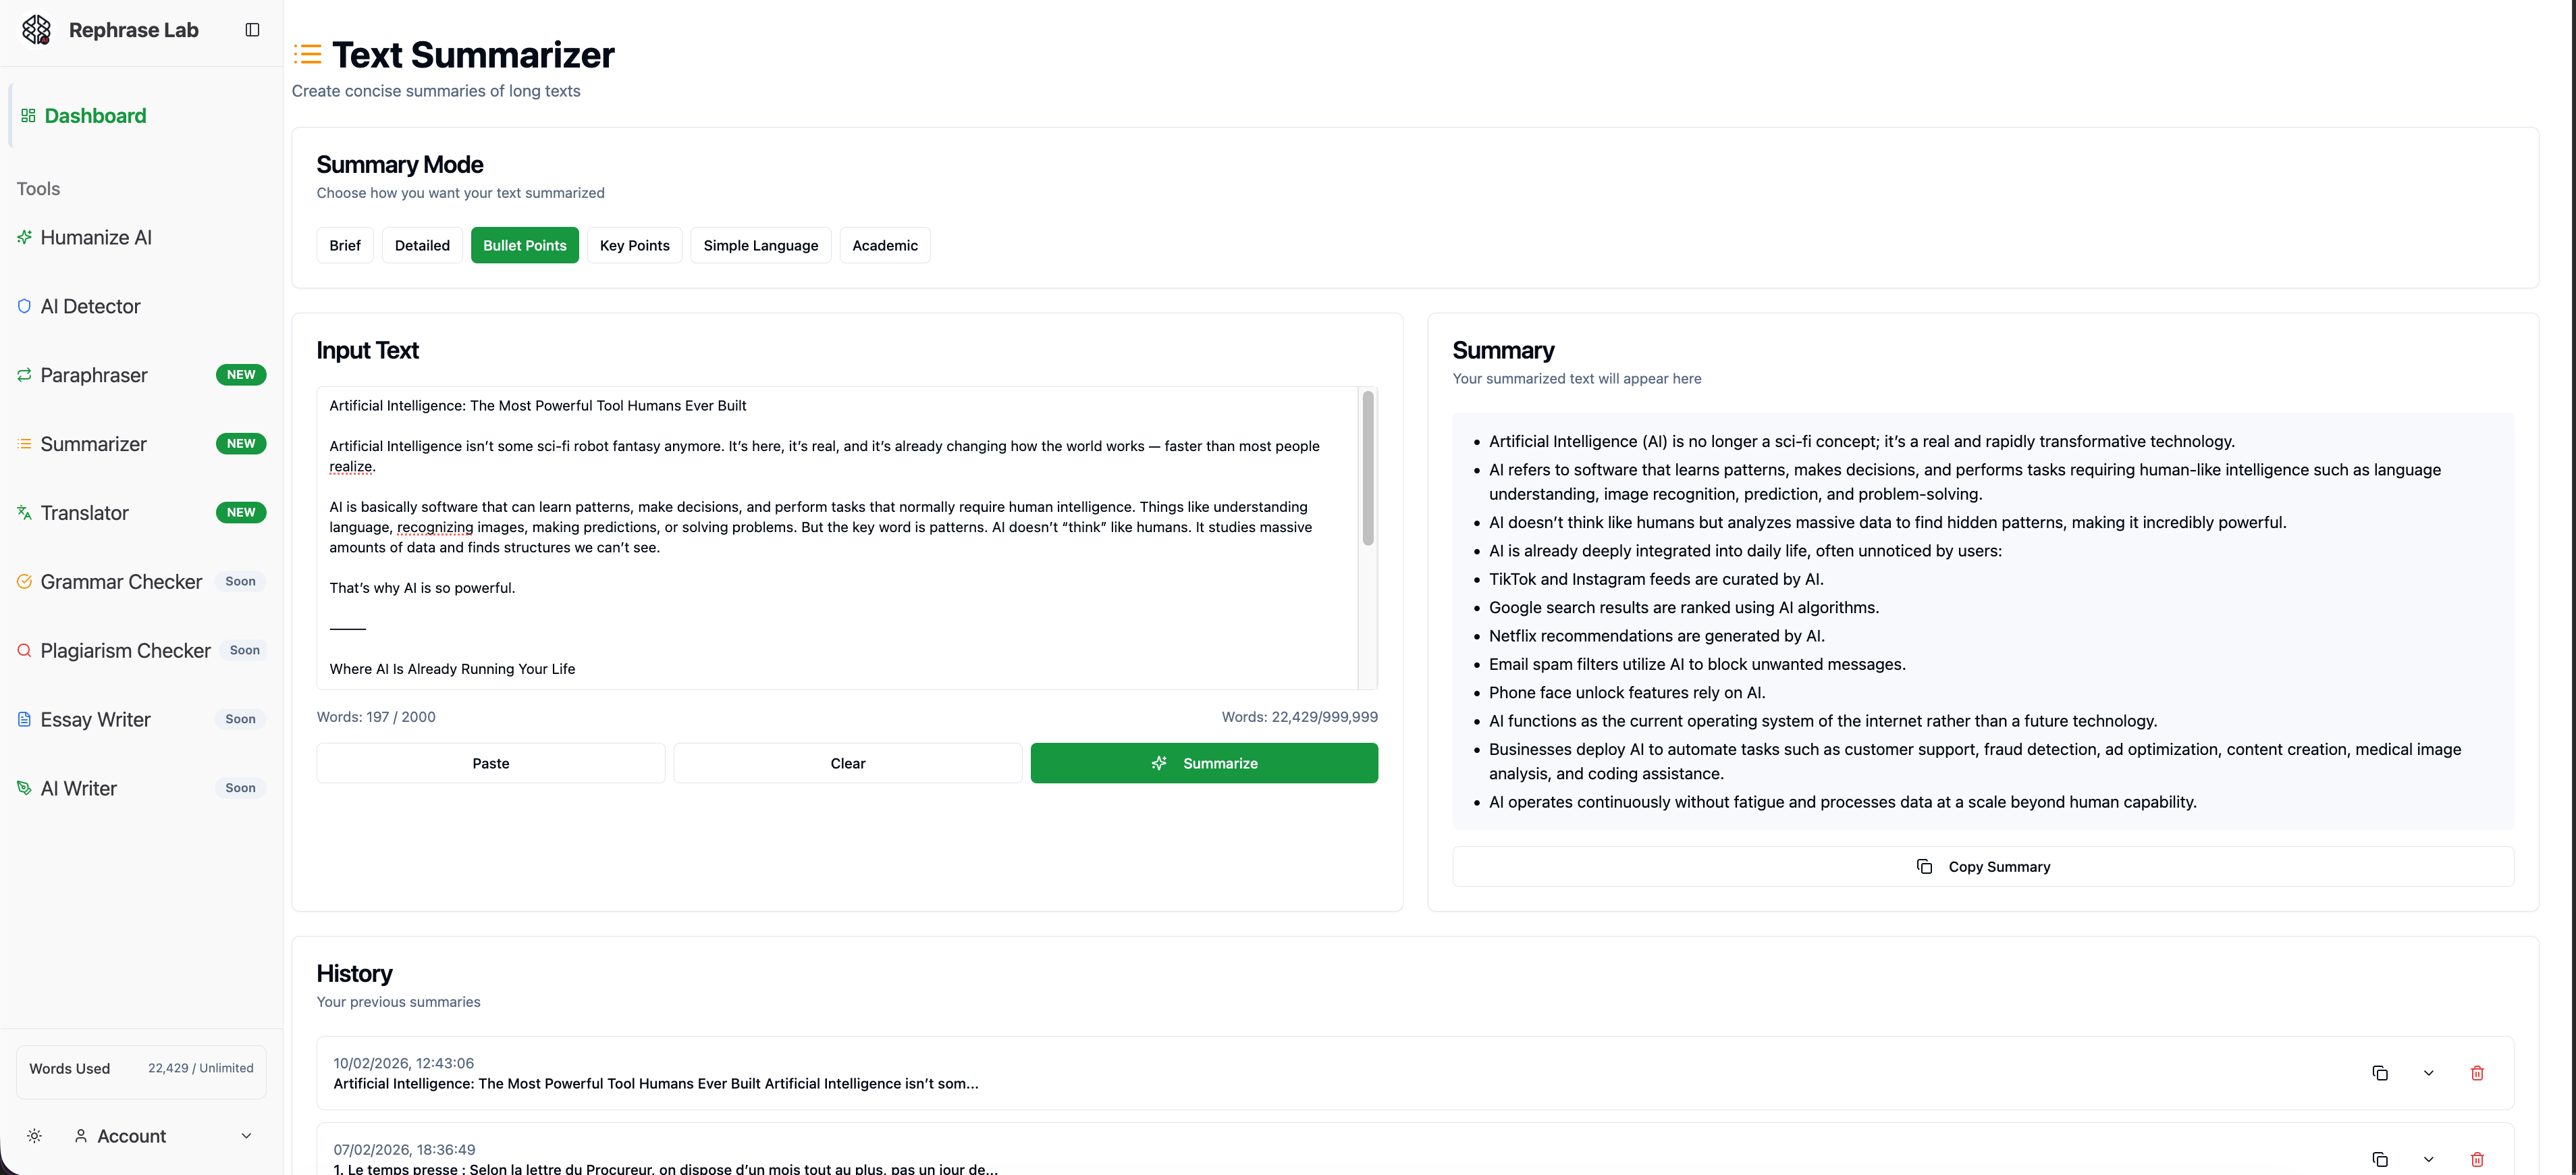The image size is (2576, 1175).
Task: Expand the French summary history entry
Action: click(x=2428, y=1158)
